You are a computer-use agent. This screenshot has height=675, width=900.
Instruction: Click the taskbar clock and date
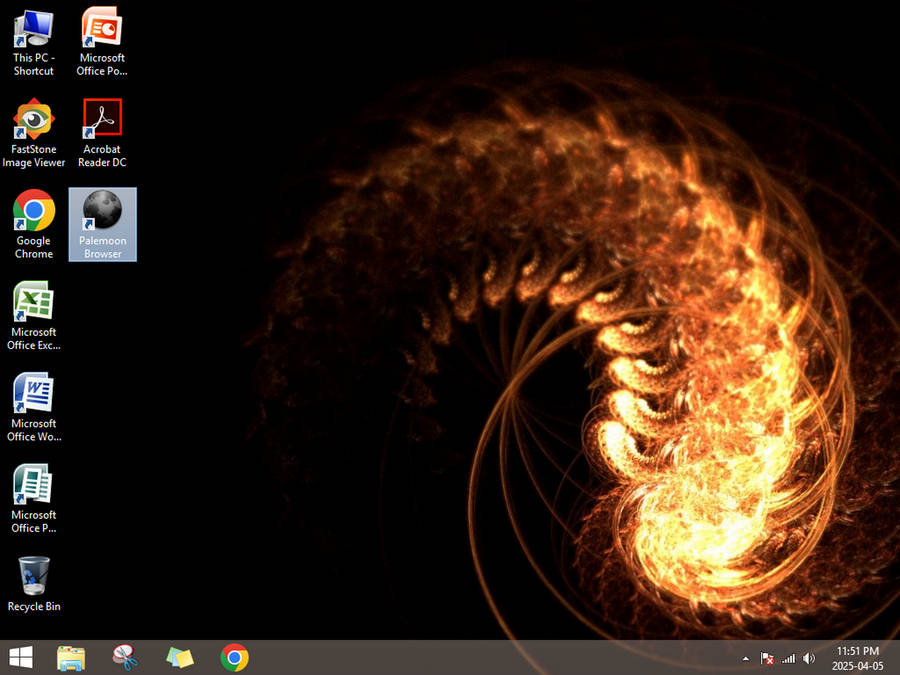coord(857,658)
